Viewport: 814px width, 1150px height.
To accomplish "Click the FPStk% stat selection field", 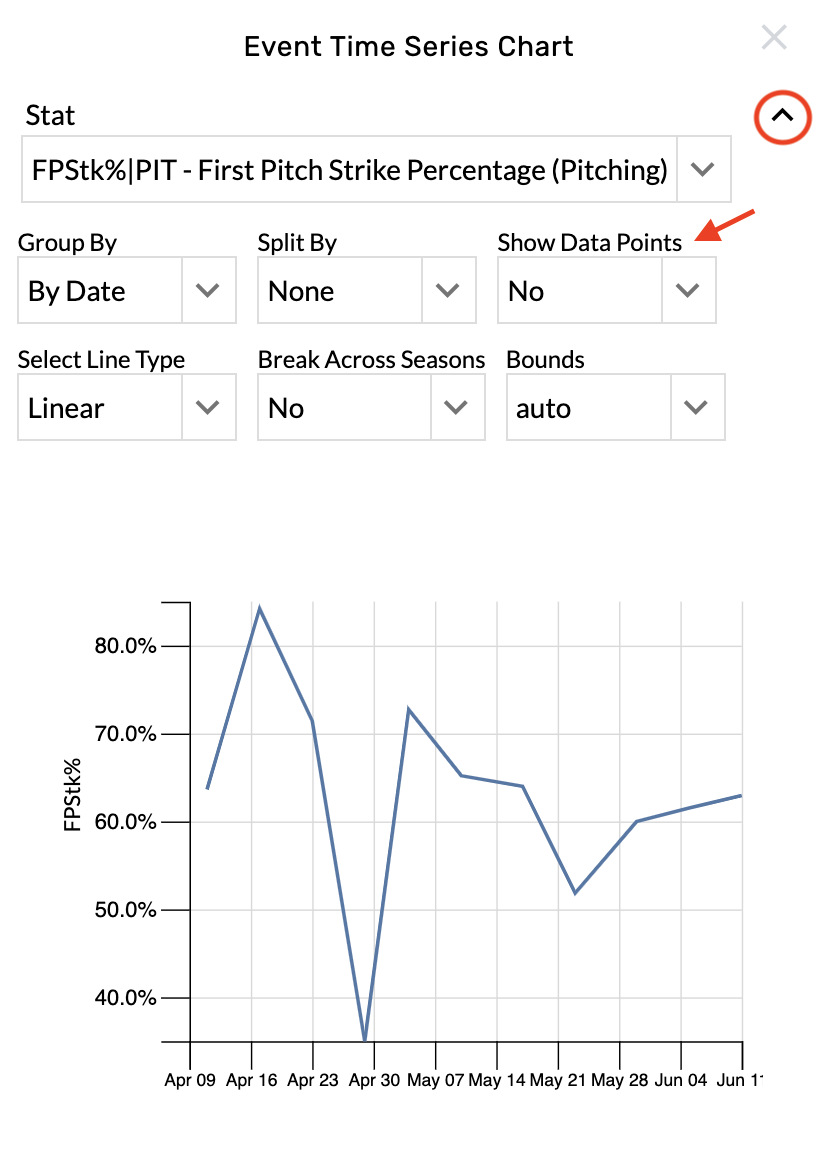I will pyautogui.click(x=350, y=170).
